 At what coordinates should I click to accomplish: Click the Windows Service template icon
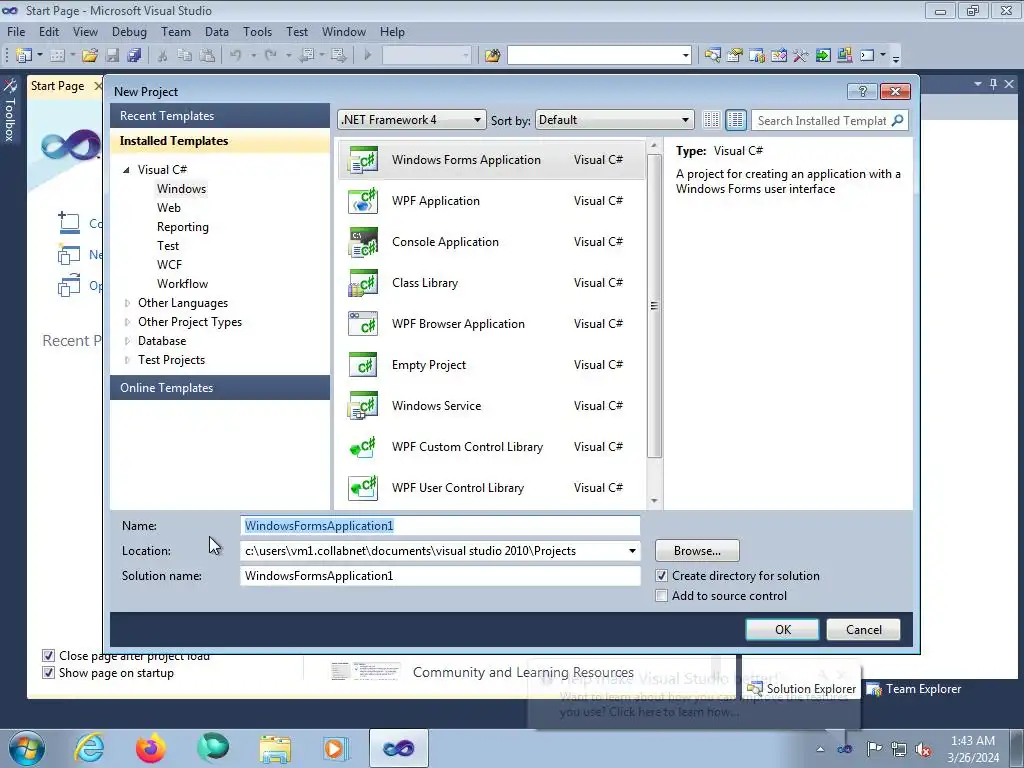click(x=363, y=406)
